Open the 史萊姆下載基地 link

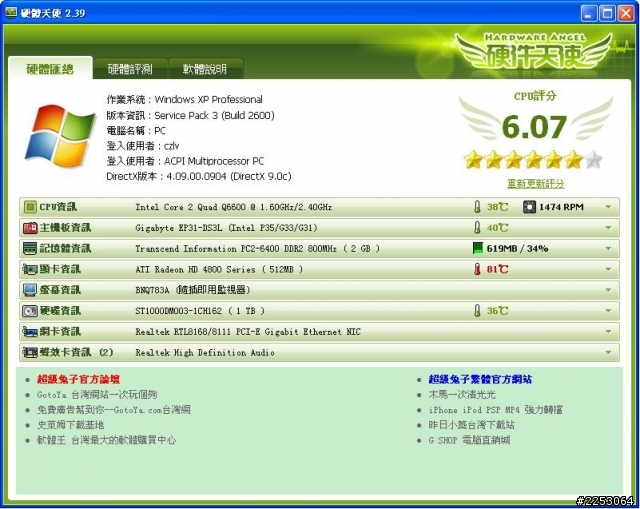(x=70, y=425)
